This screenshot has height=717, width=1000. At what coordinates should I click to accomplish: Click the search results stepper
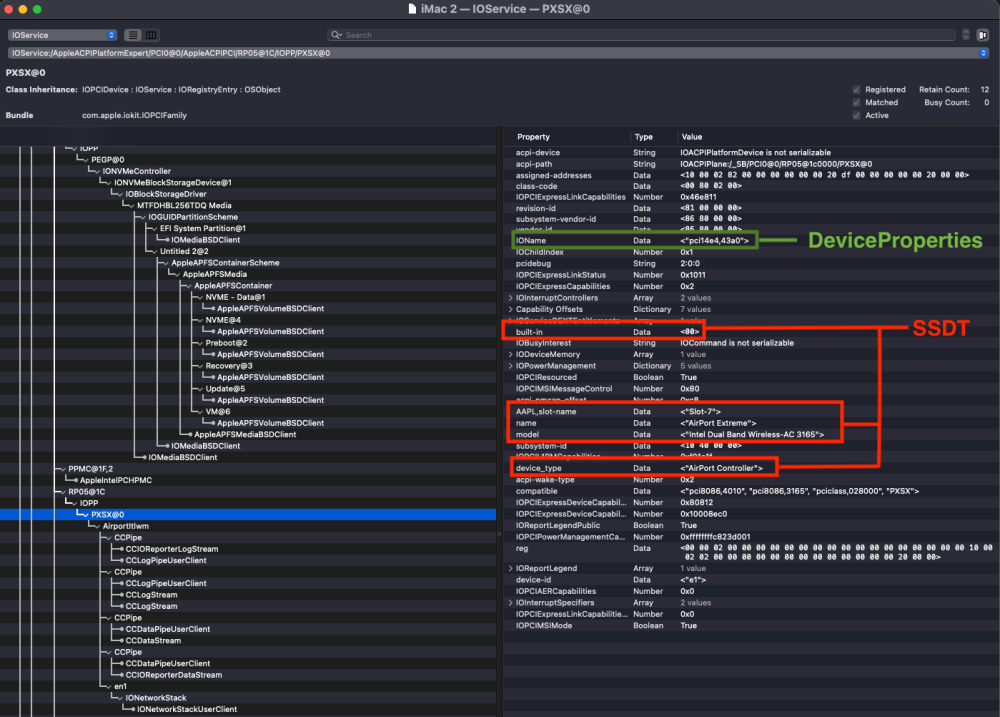tap(966, 35)
